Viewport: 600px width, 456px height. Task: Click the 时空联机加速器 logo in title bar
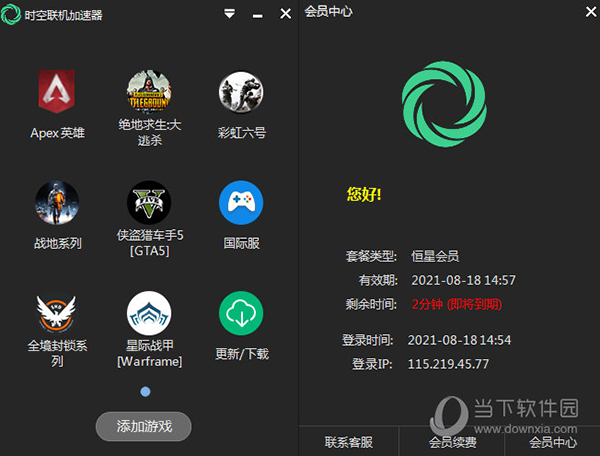tap(12, 14)
